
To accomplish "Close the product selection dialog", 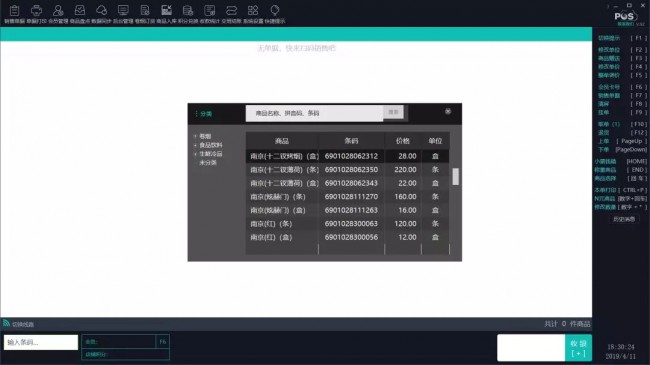I will coord(448,111).
